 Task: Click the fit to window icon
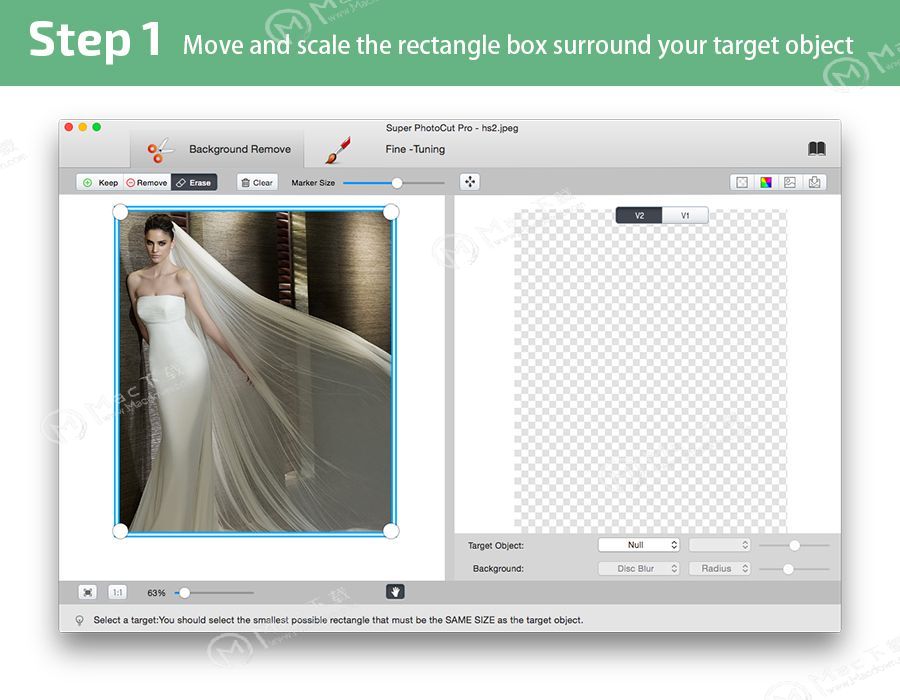tap(88, 592)
